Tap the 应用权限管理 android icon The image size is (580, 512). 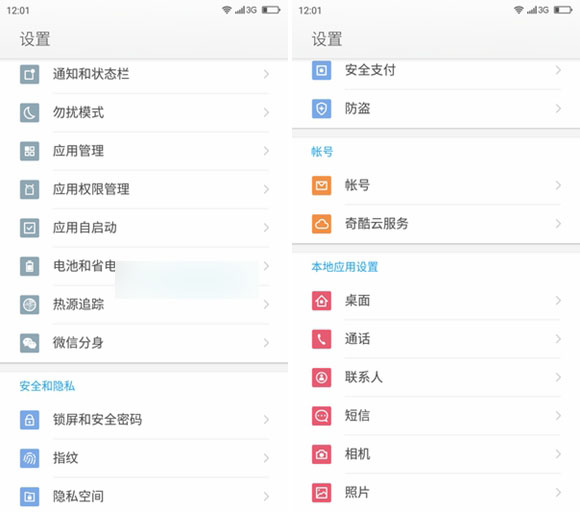30,189
